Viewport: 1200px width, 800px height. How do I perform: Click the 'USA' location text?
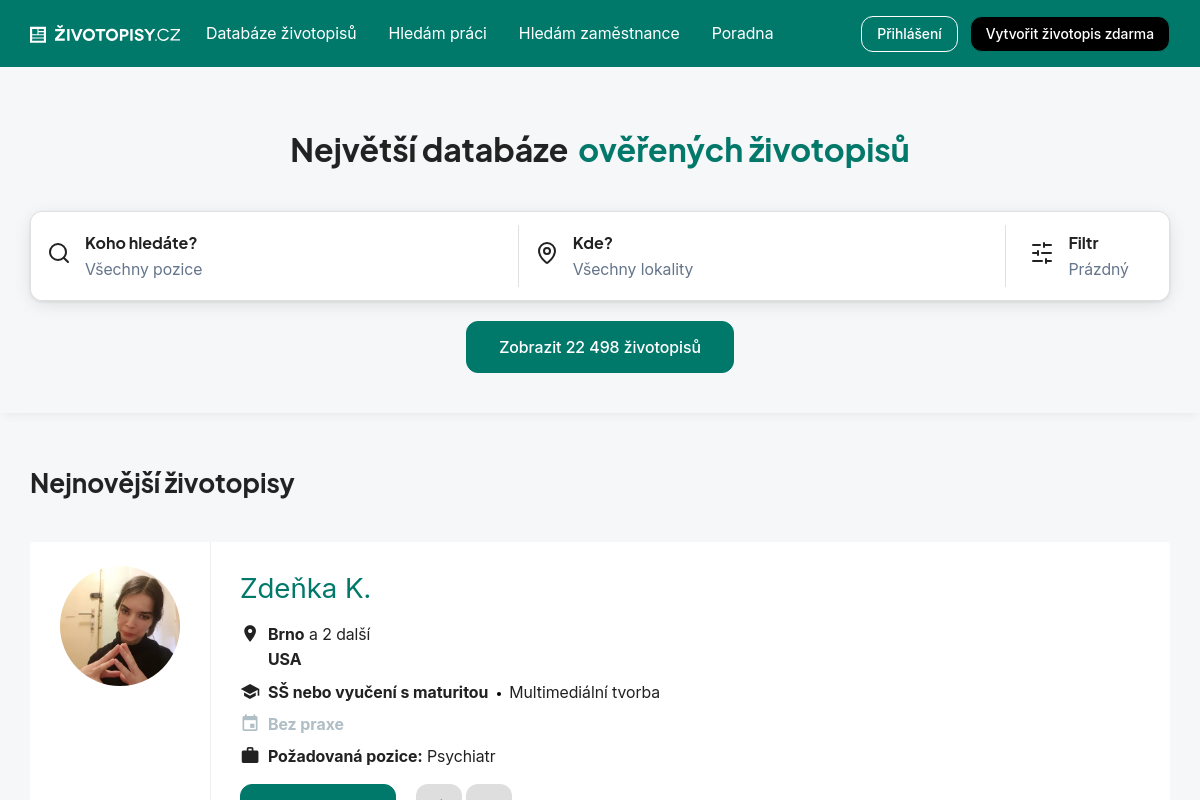285,659
